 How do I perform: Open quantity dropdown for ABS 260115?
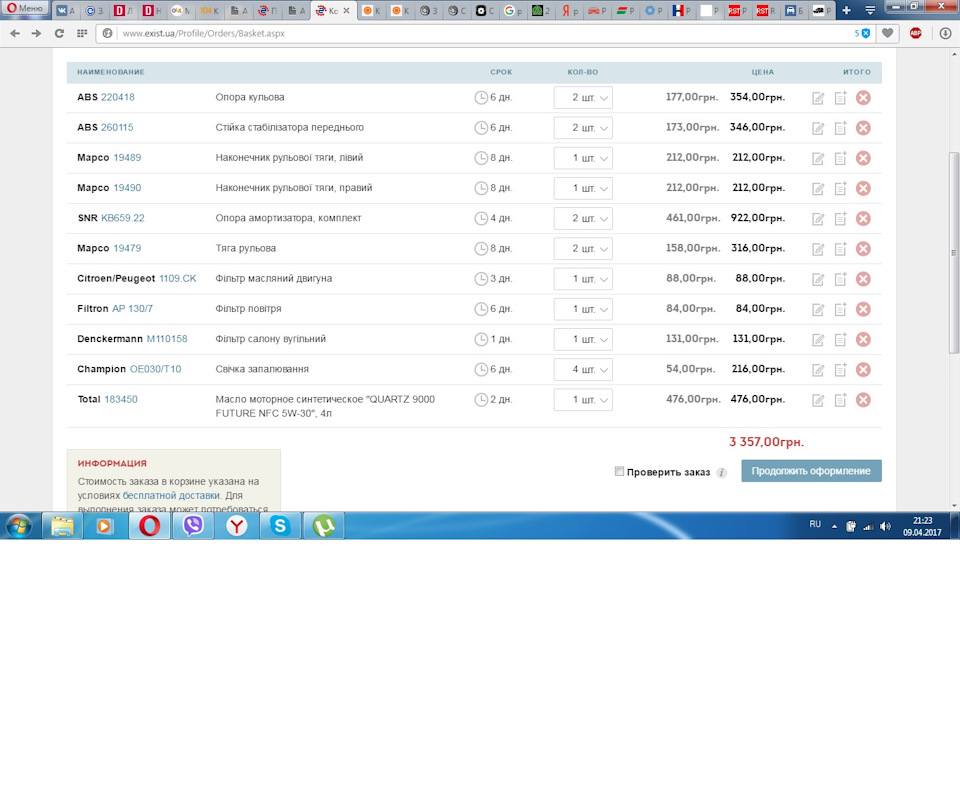[583, 128]
